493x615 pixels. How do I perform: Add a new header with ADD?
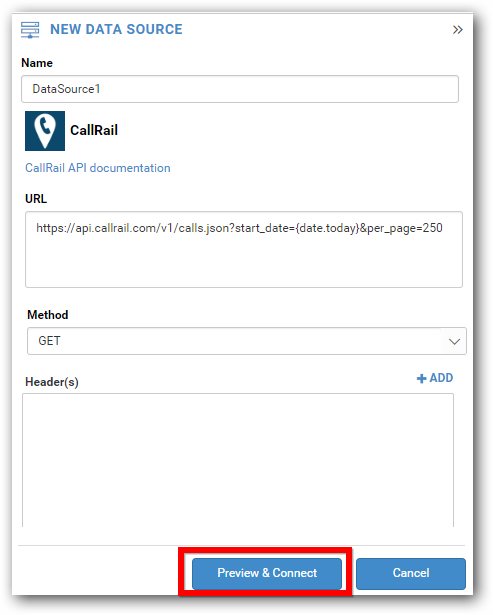click(x=435, y=378)
